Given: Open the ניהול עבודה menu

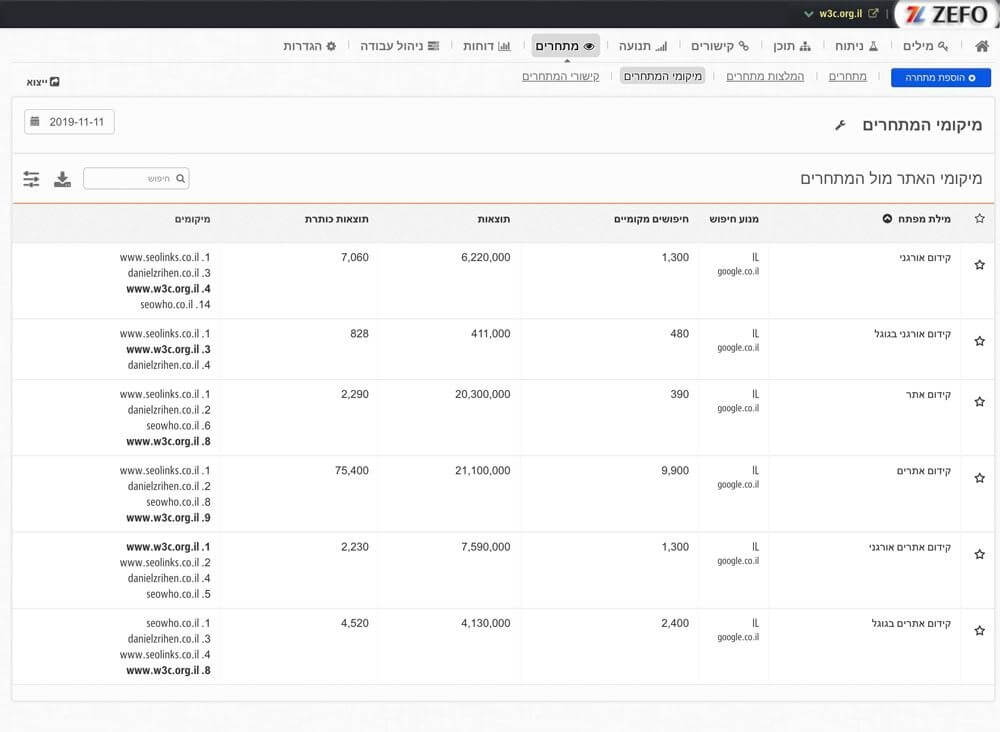Looking at the screenshot, I should (x=399, y=46).
